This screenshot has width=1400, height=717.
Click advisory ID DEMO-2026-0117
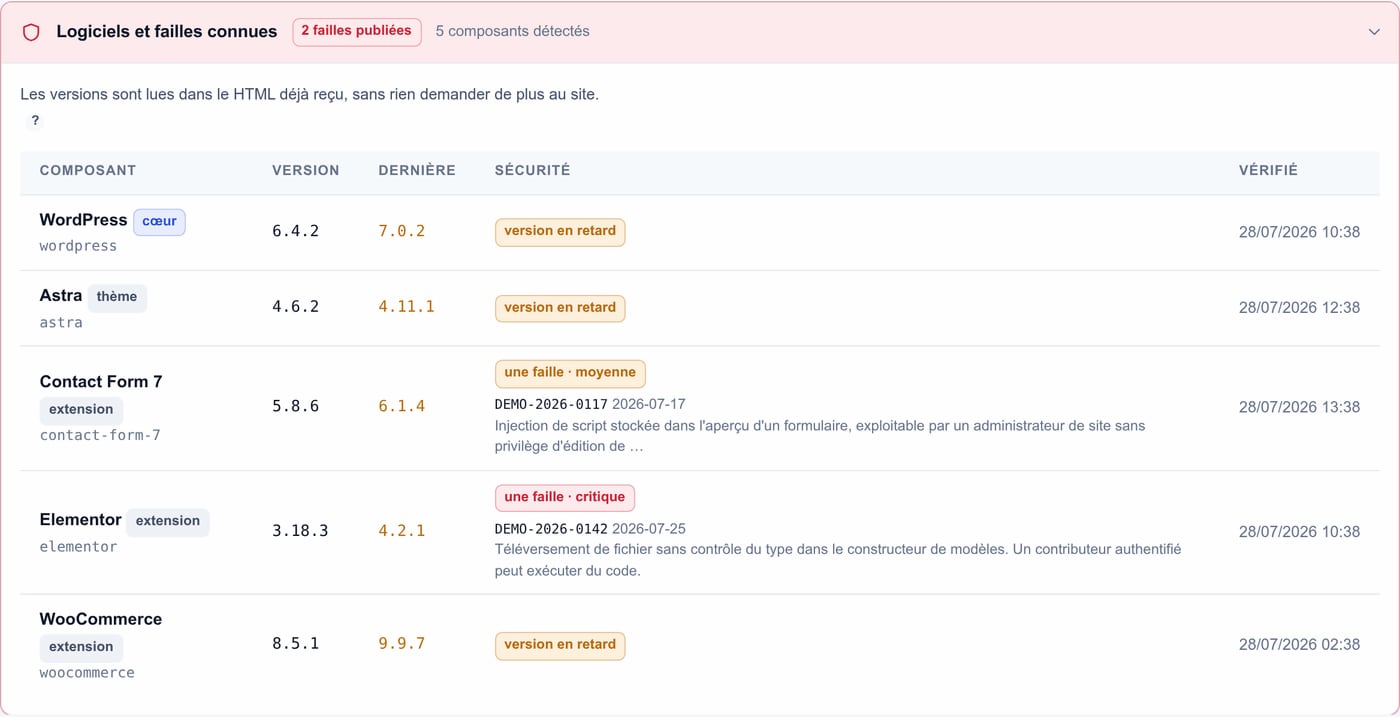(551, 405)
